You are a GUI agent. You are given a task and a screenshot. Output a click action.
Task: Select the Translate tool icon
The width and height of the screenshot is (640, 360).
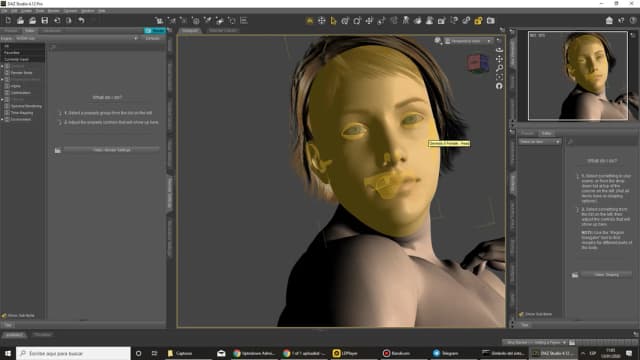(x=369, y=20)
